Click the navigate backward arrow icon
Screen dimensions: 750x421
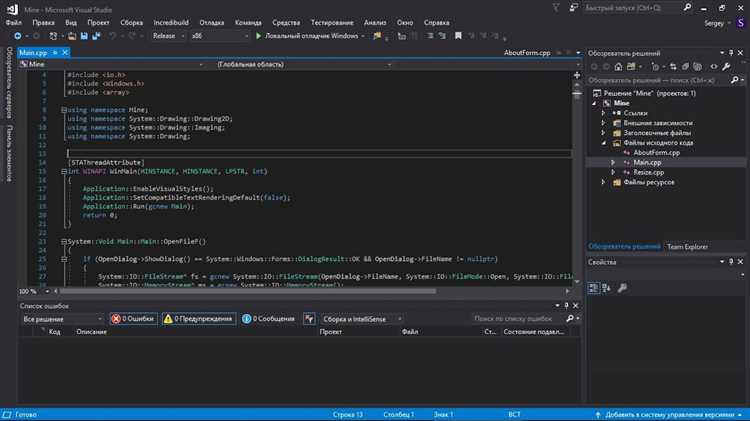tap(20, 35)
